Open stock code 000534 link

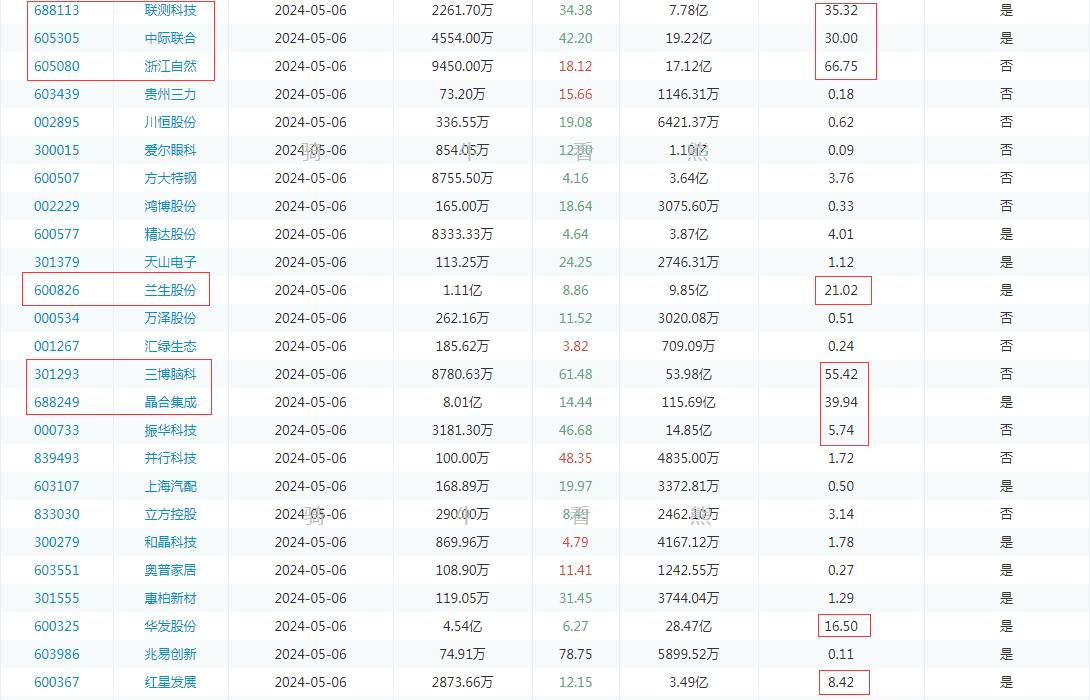click(56, 319)
